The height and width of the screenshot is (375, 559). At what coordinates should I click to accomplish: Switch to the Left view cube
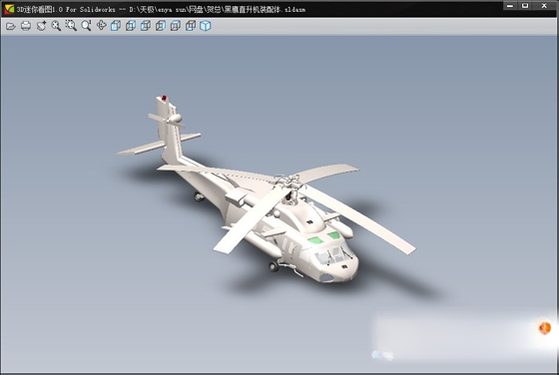coord(145,26)
